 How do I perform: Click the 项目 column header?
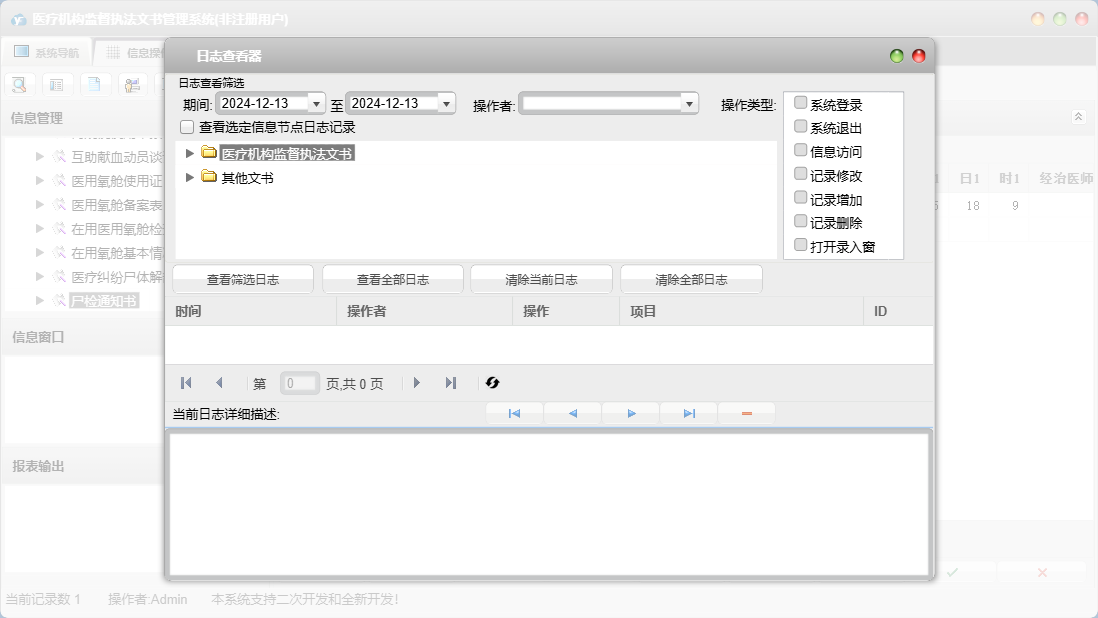[x=741, y=311]
